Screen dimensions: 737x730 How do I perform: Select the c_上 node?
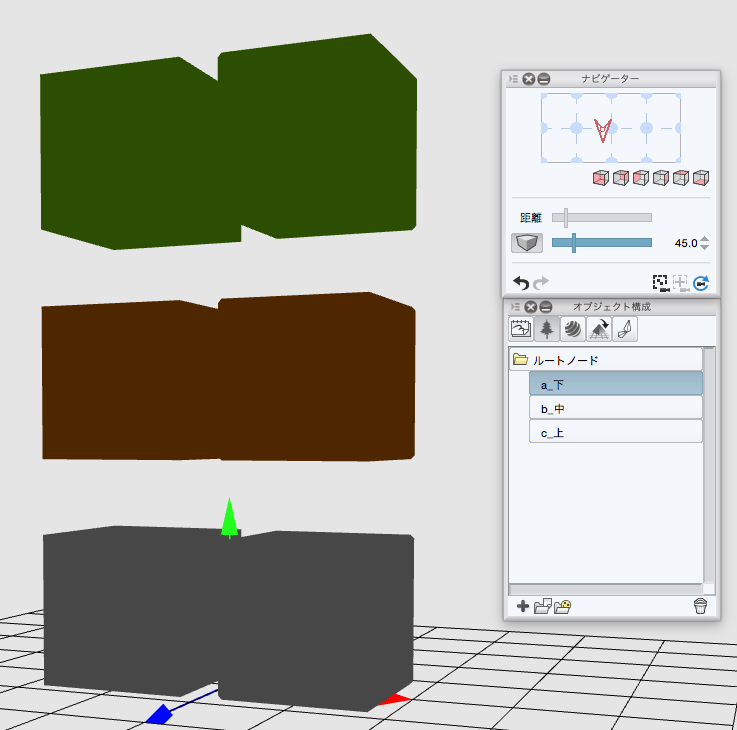(x=615, y=432)
